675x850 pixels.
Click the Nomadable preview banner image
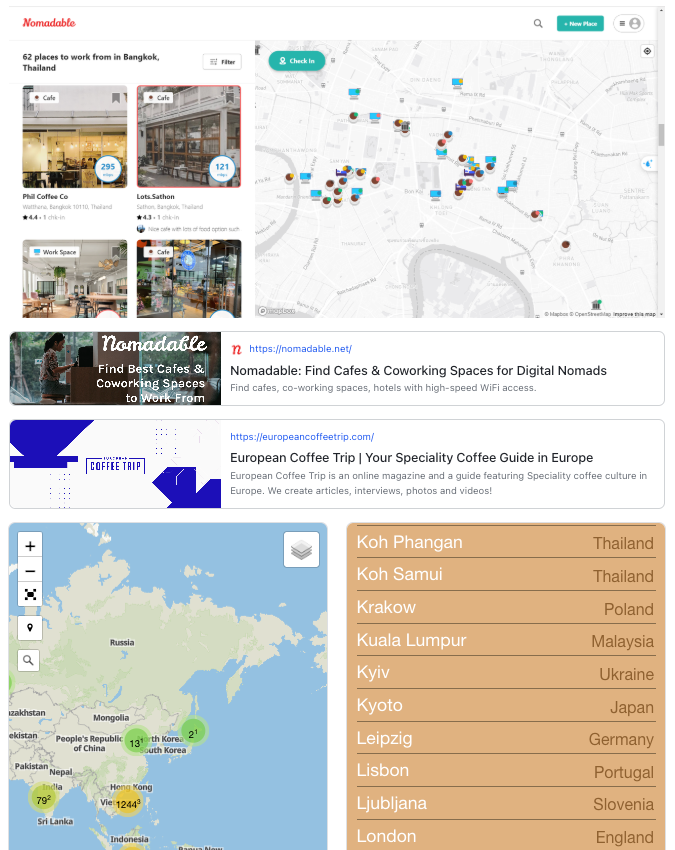point(115,369)
